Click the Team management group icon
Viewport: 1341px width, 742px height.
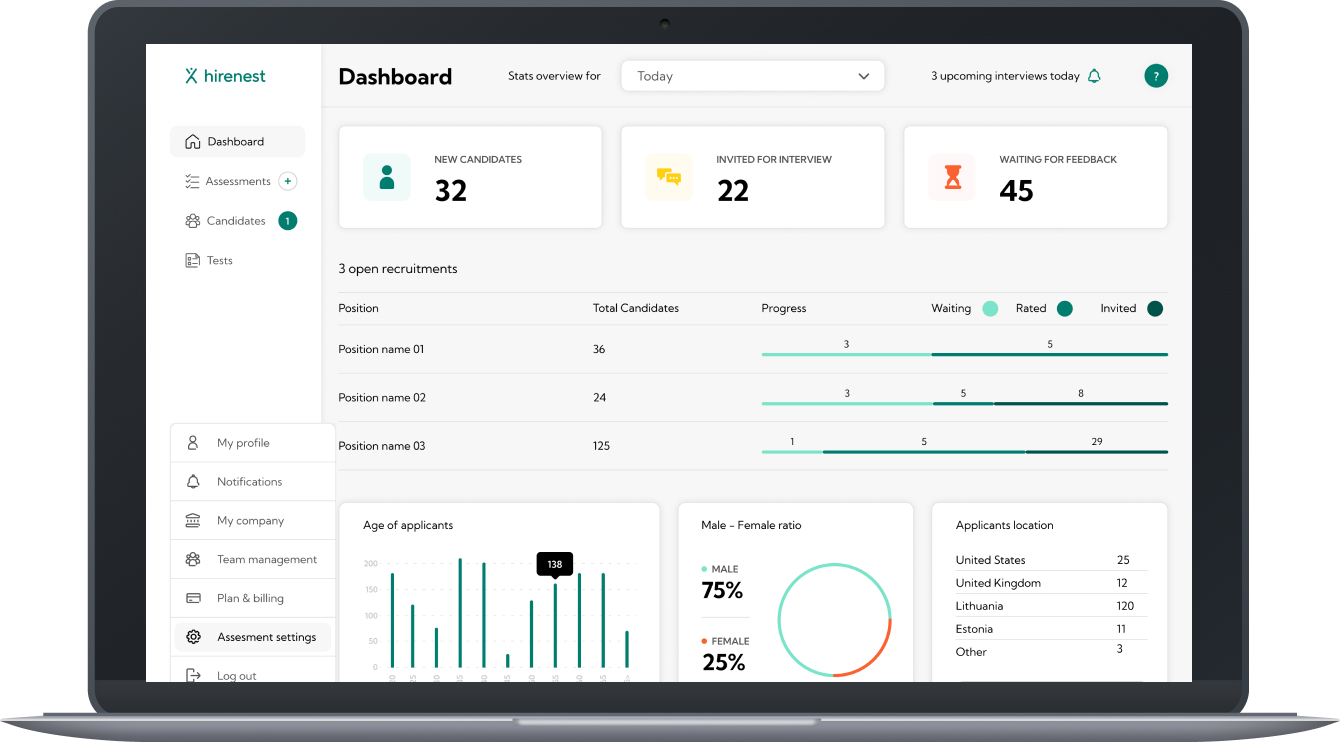193,560
